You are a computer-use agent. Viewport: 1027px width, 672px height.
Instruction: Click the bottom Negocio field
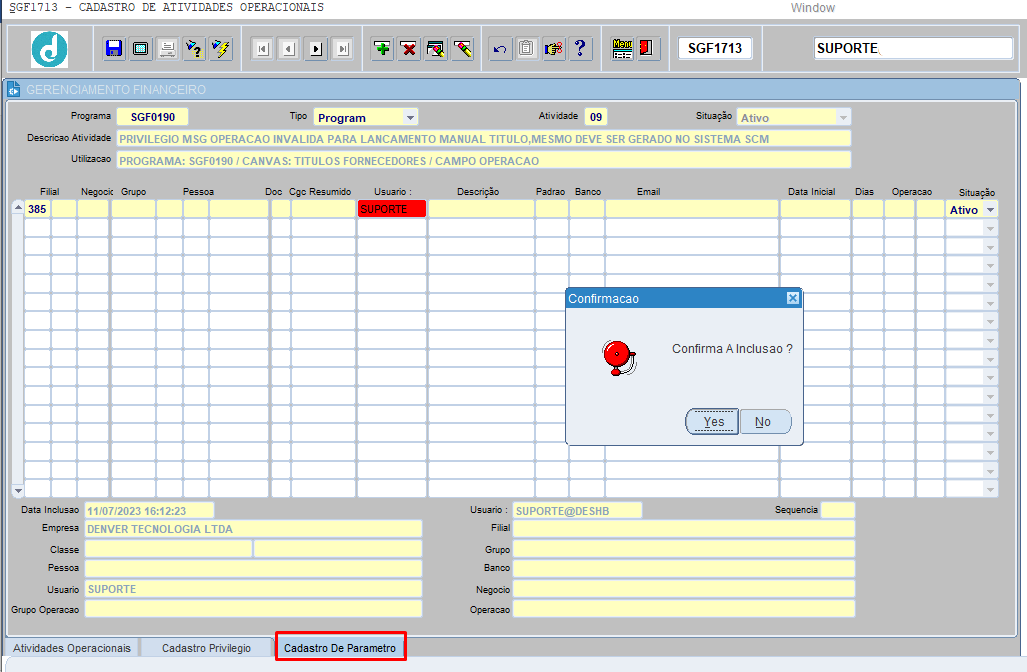pos(684,589)
